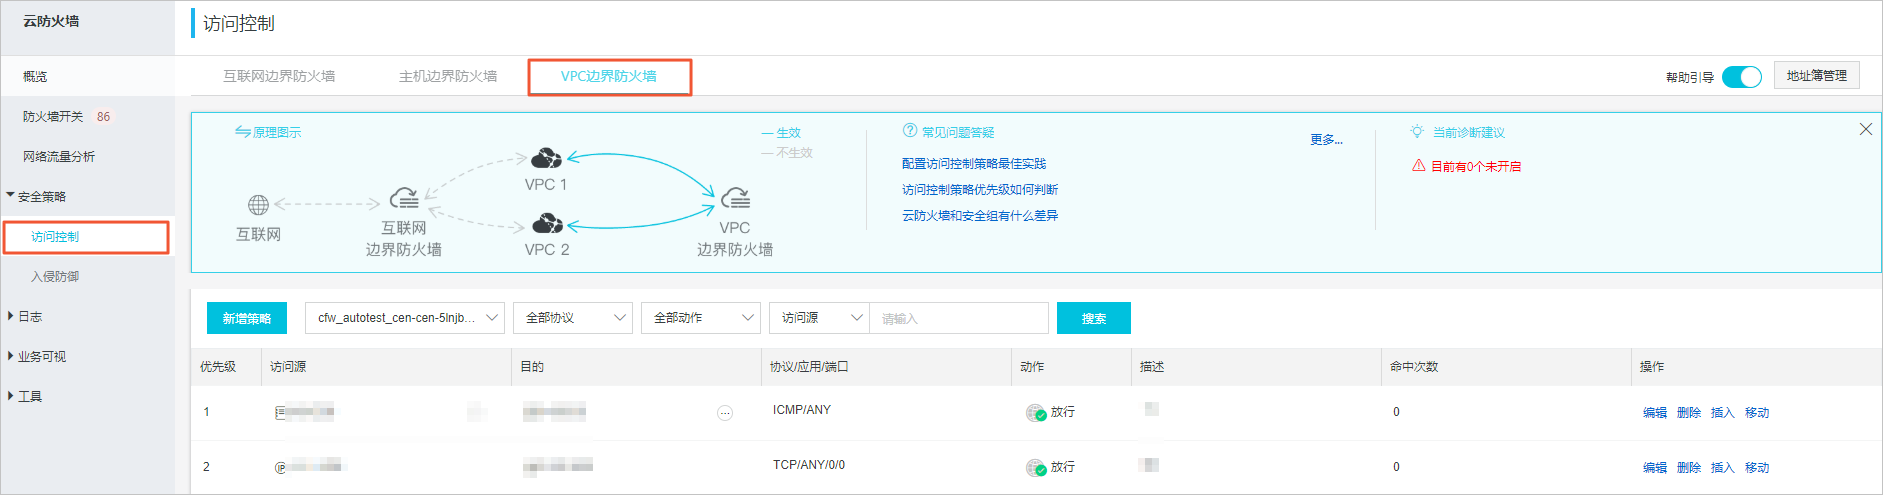Click the ellipsis icon in rule 1 destination

click(x=724, y=413)
